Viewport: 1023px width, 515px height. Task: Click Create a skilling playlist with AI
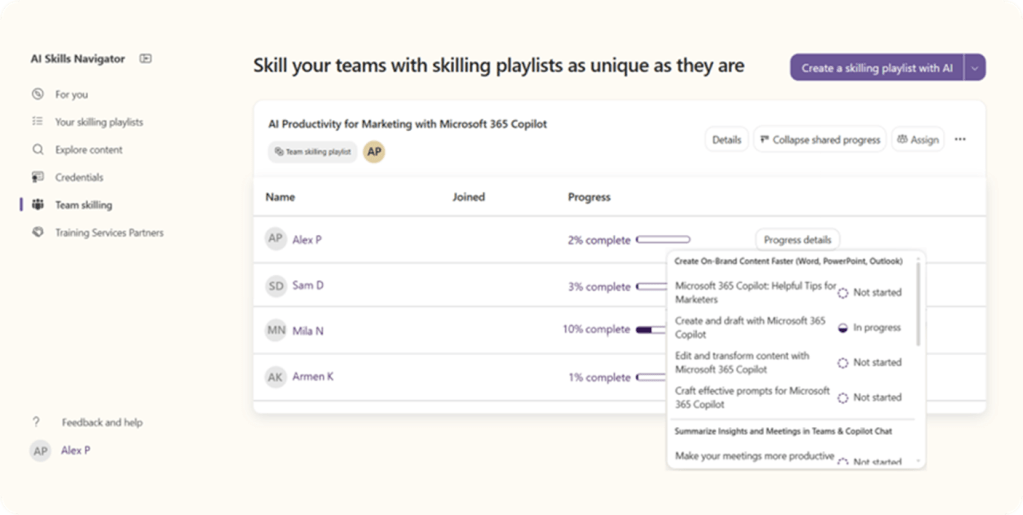876,68
